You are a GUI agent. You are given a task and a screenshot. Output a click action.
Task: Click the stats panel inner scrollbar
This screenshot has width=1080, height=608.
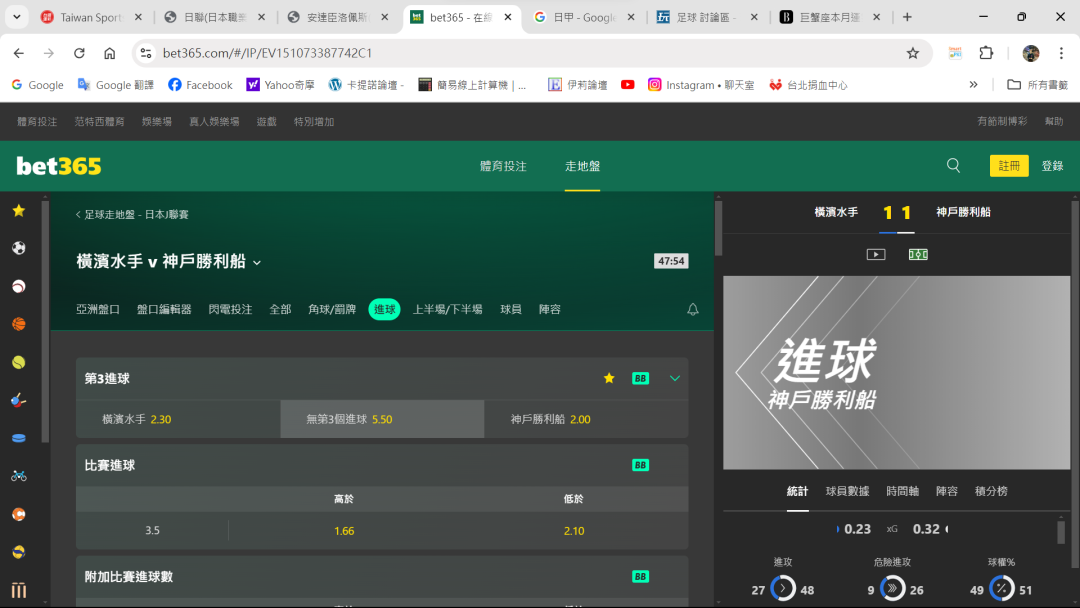click(1061, 532)
